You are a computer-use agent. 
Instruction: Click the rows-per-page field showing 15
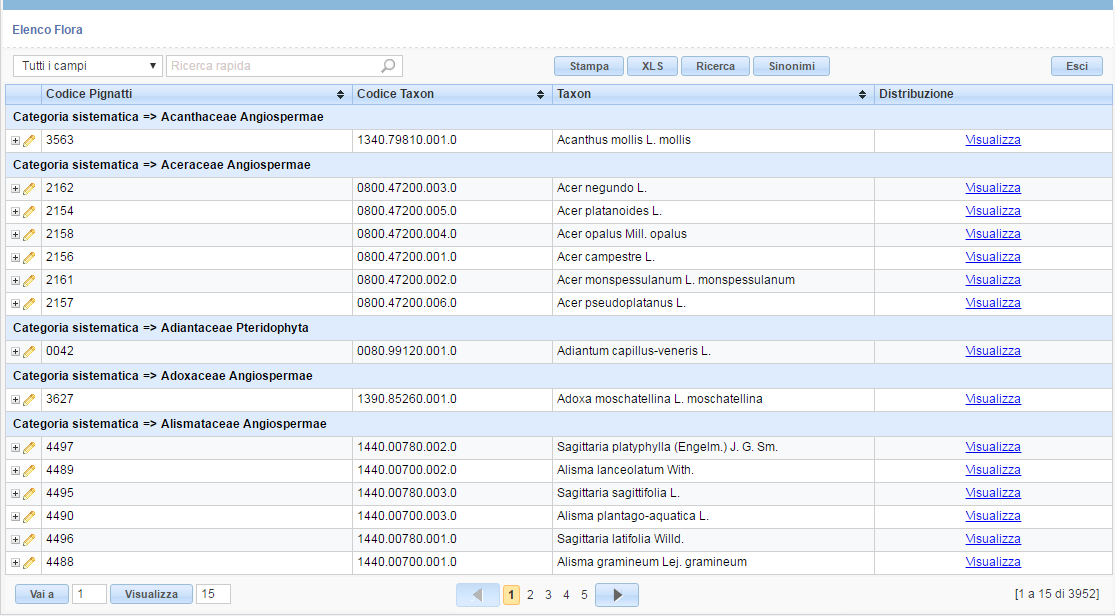click(x=213, y=594)
